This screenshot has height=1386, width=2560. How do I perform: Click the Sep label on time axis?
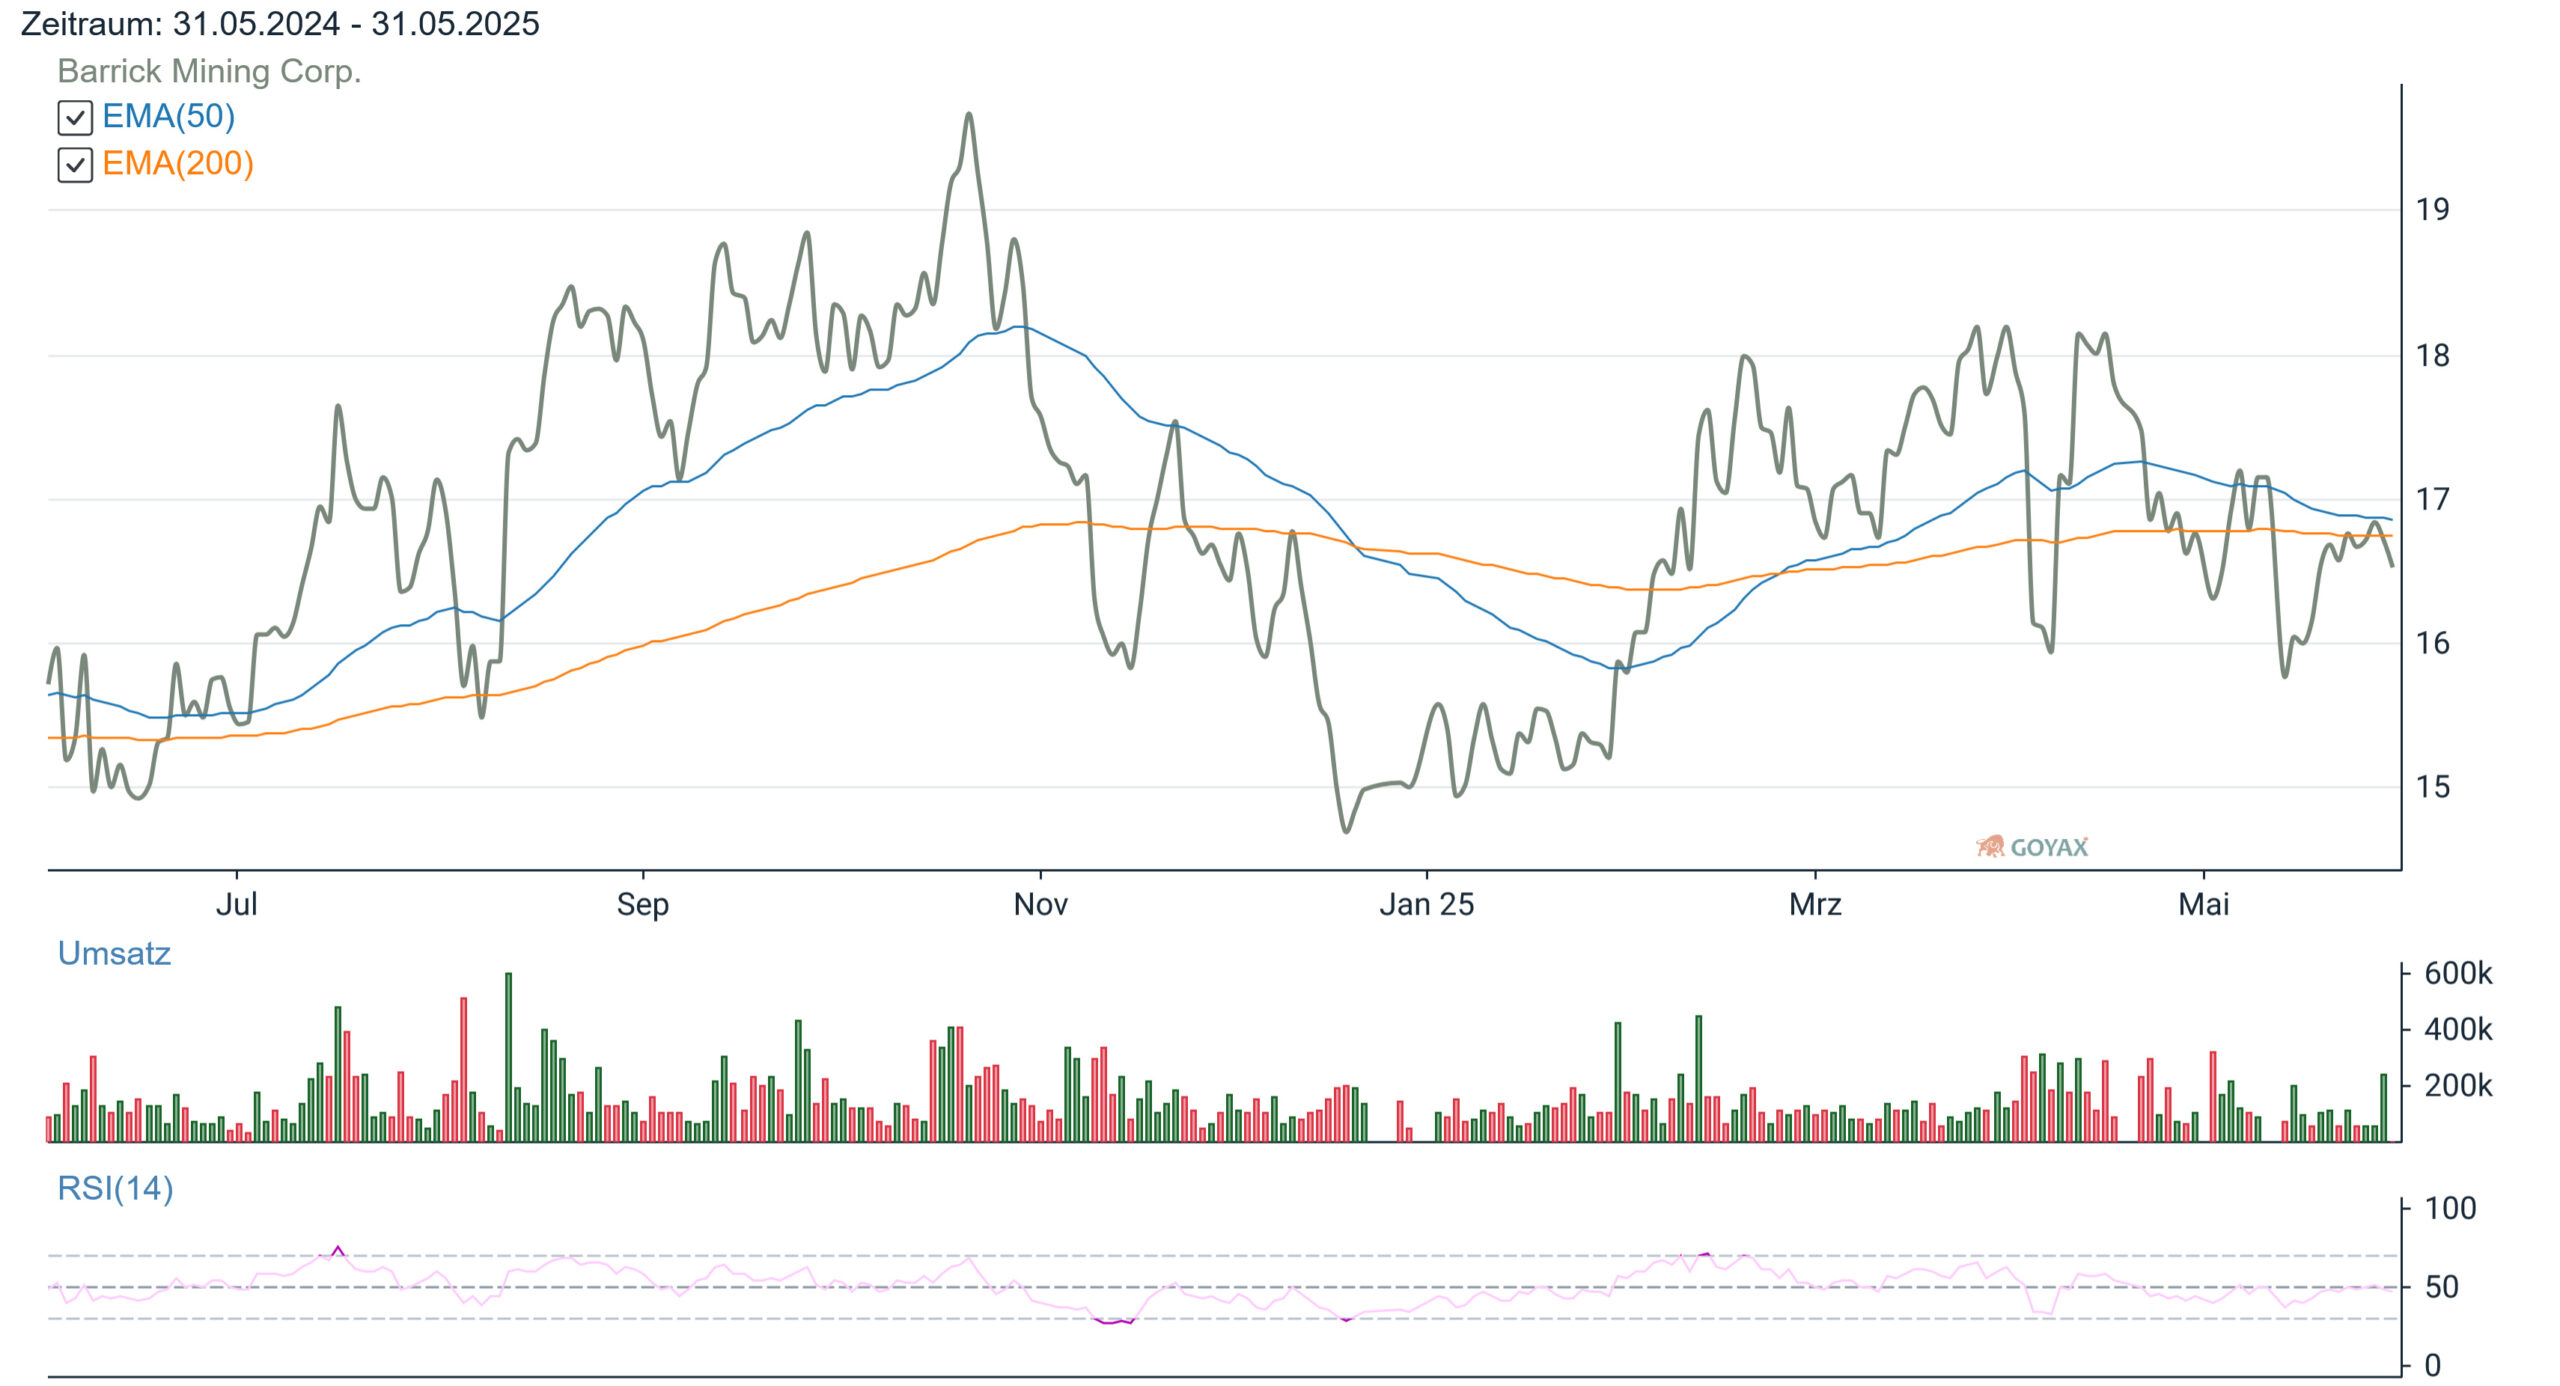[x=643, y=904]
